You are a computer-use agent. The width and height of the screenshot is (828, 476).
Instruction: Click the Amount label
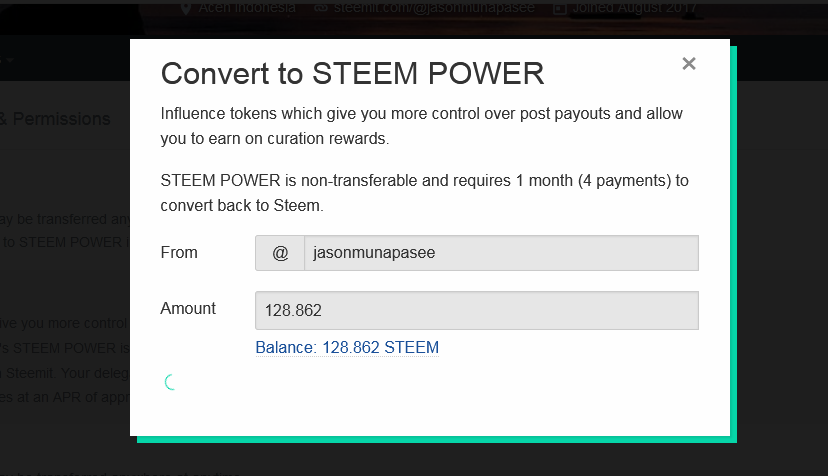[188, 309]
